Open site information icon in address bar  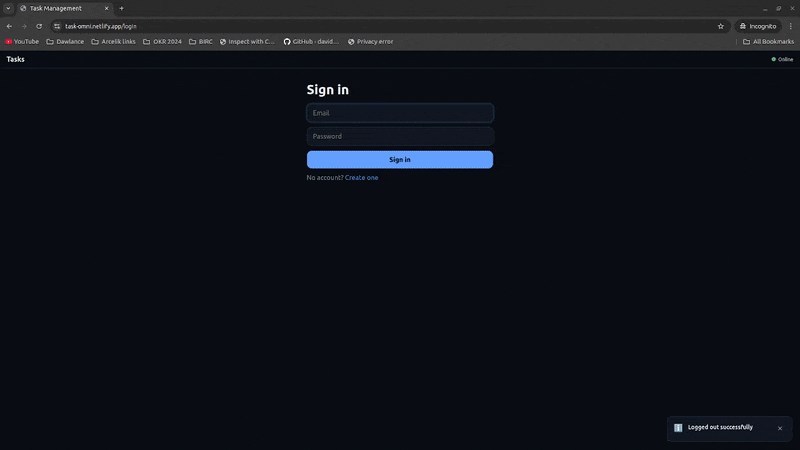(x=57, y=26)
